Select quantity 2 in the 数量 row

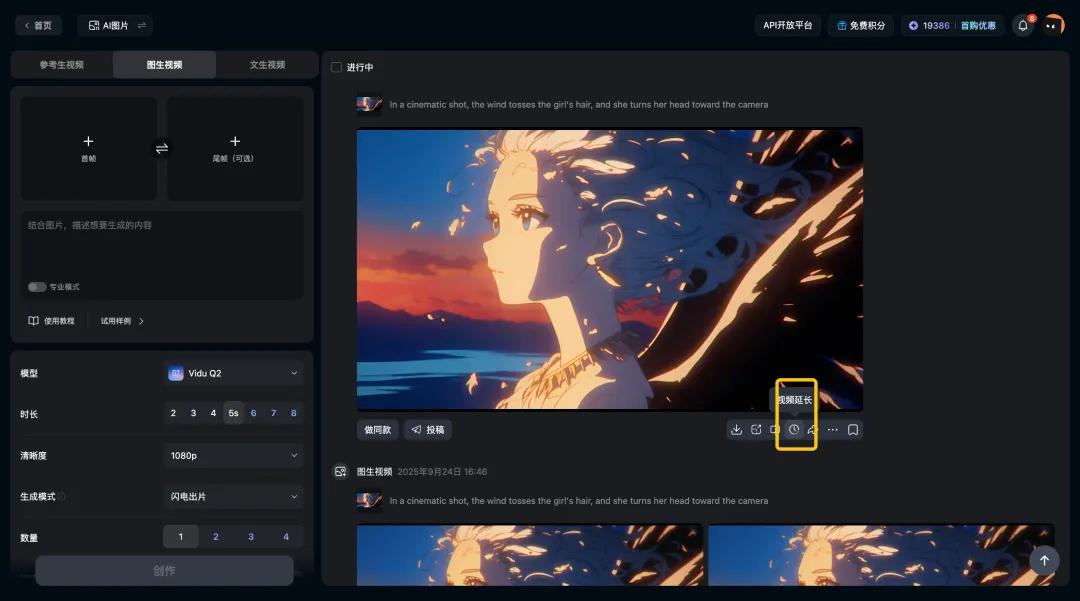tap(215, 536)
